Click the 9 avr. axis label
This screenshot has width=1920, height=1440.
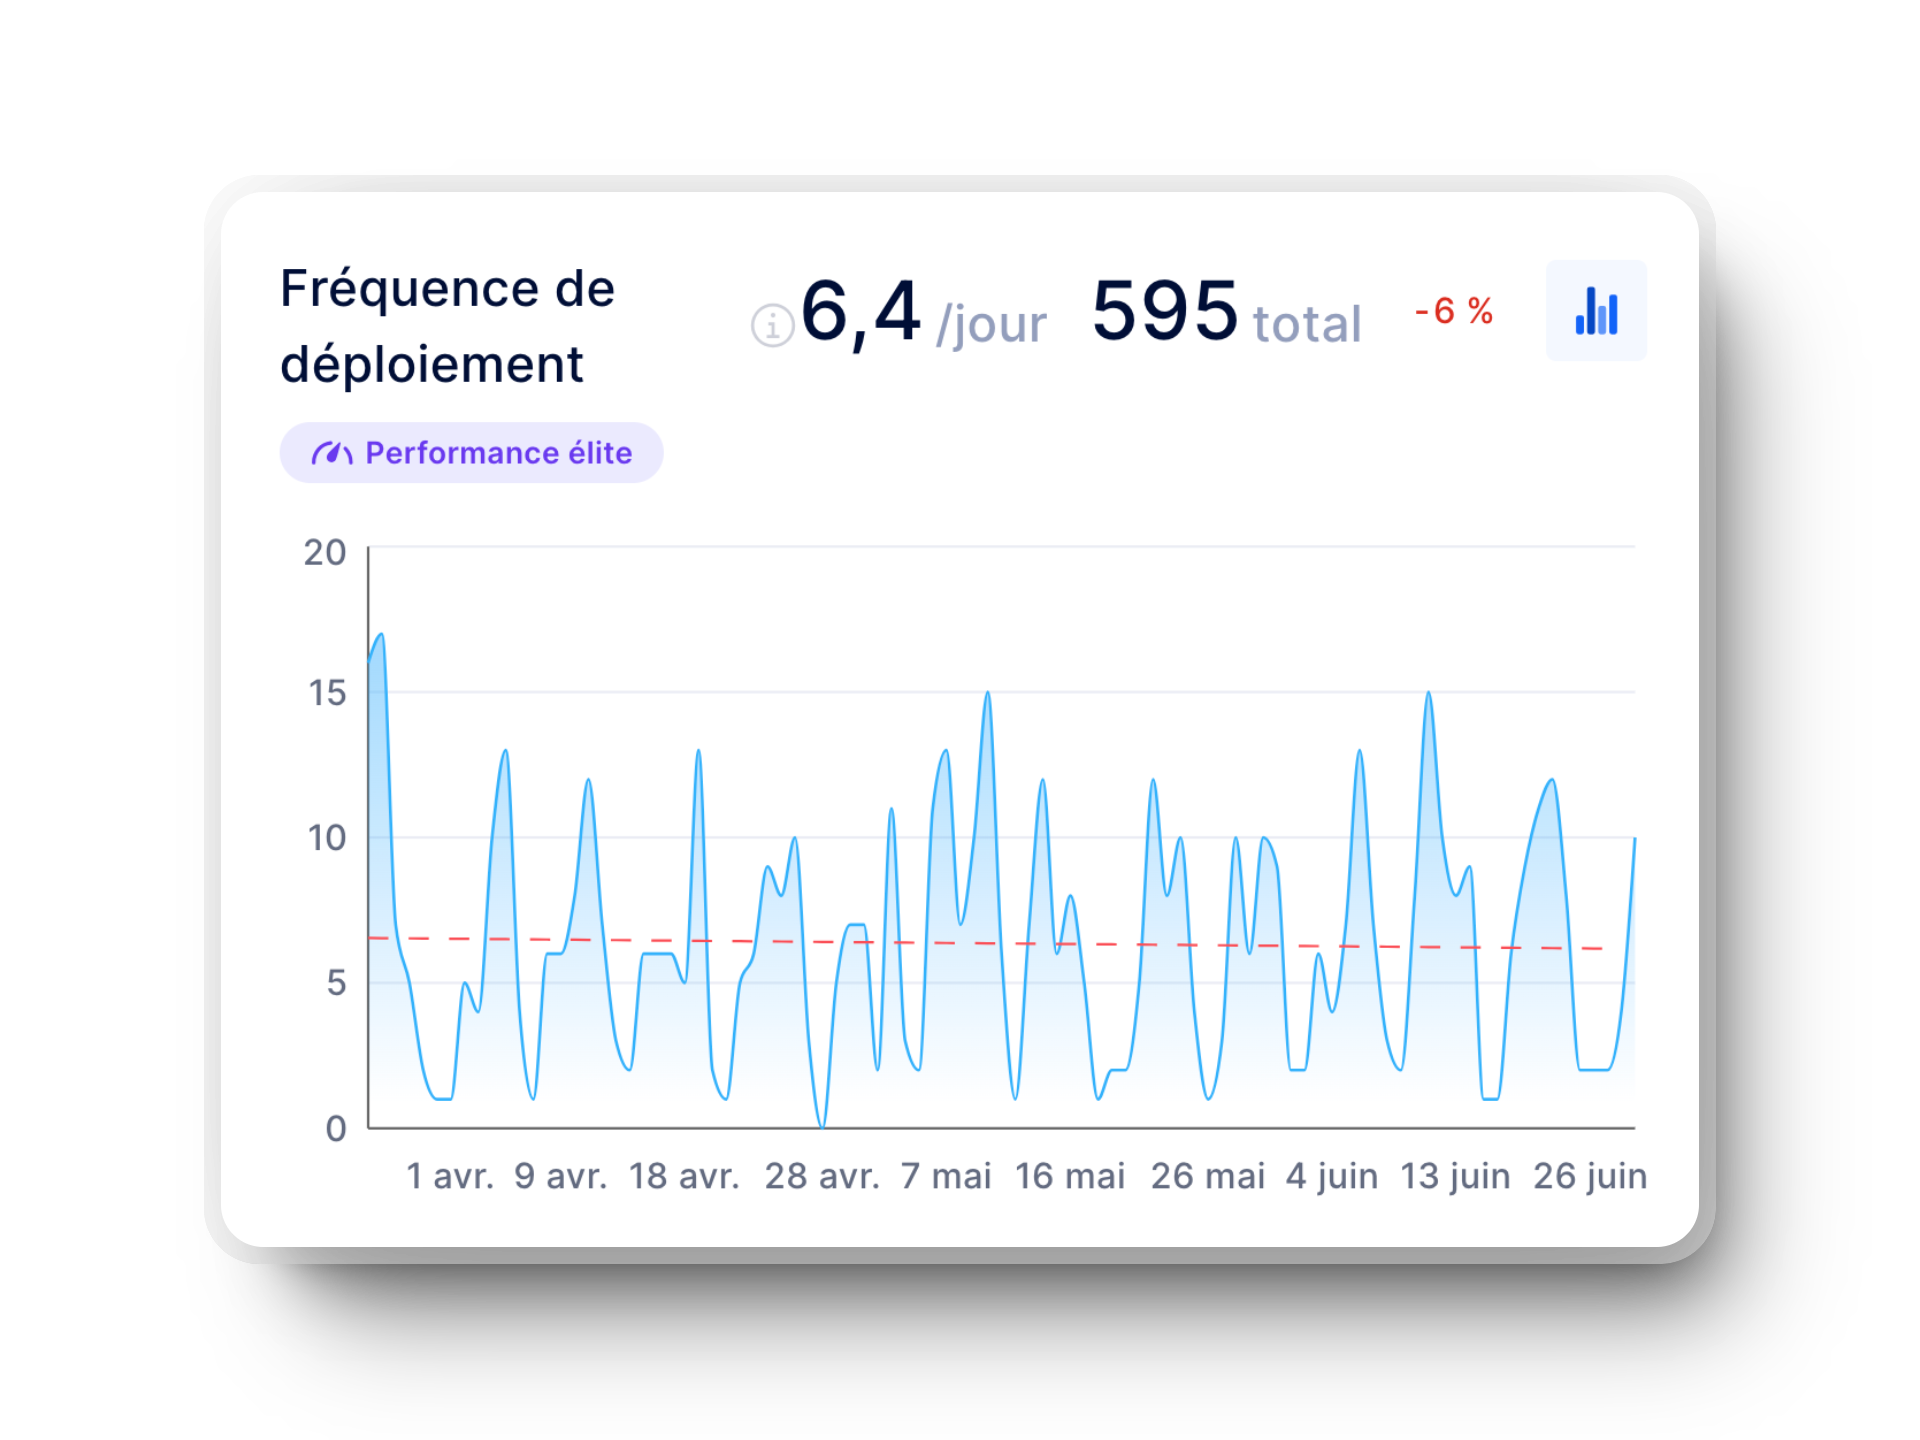(561, 1176)
